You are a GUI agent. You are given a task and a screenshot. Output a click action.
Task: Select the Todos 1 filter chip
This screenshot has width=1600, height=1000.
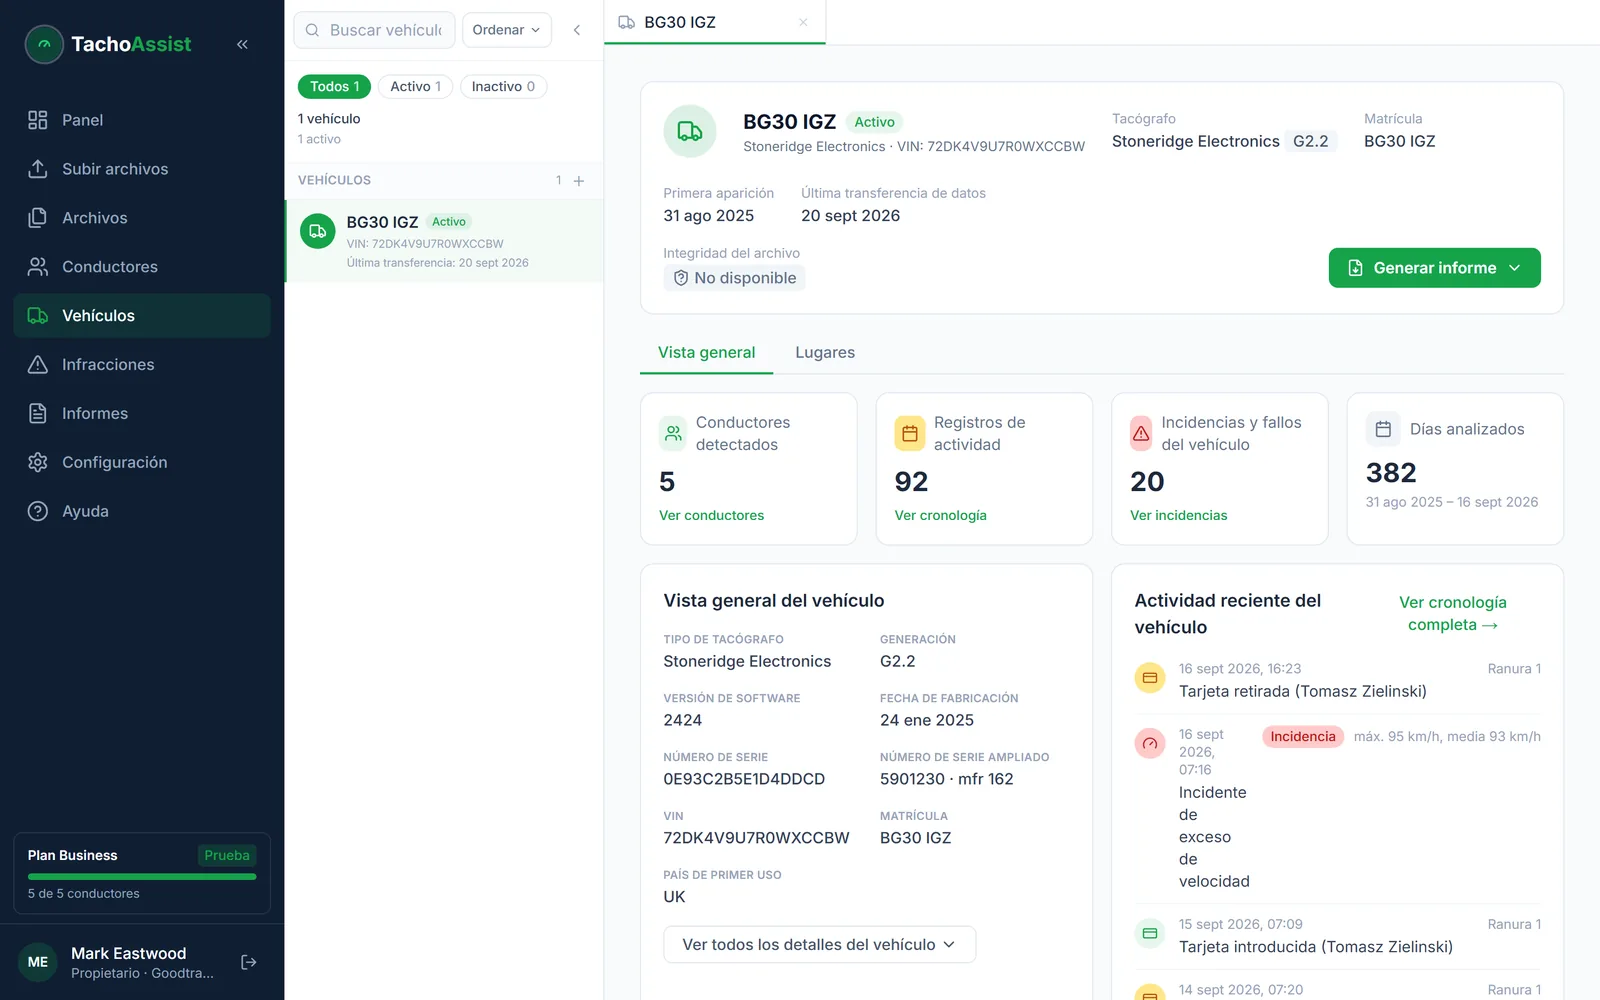pos(334,87)
